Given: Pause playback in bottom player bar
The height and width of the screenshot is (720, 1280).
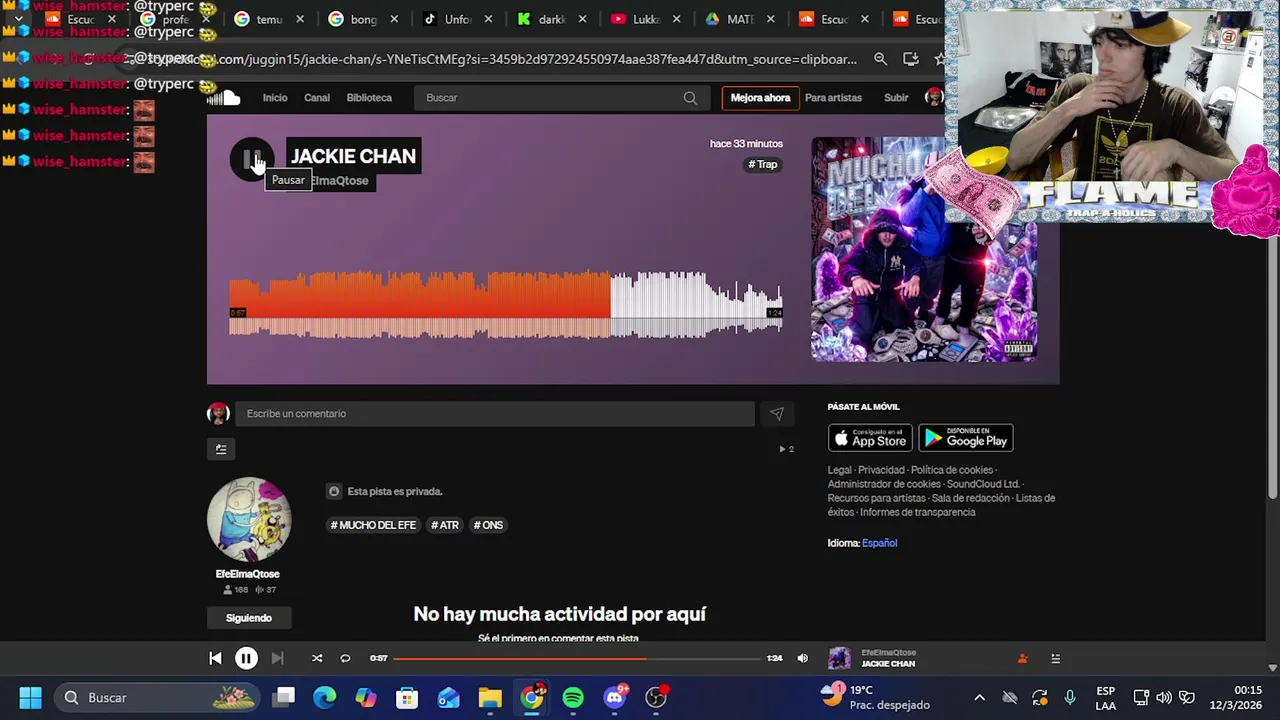Looking at the screenshot, I should [246, 658].
